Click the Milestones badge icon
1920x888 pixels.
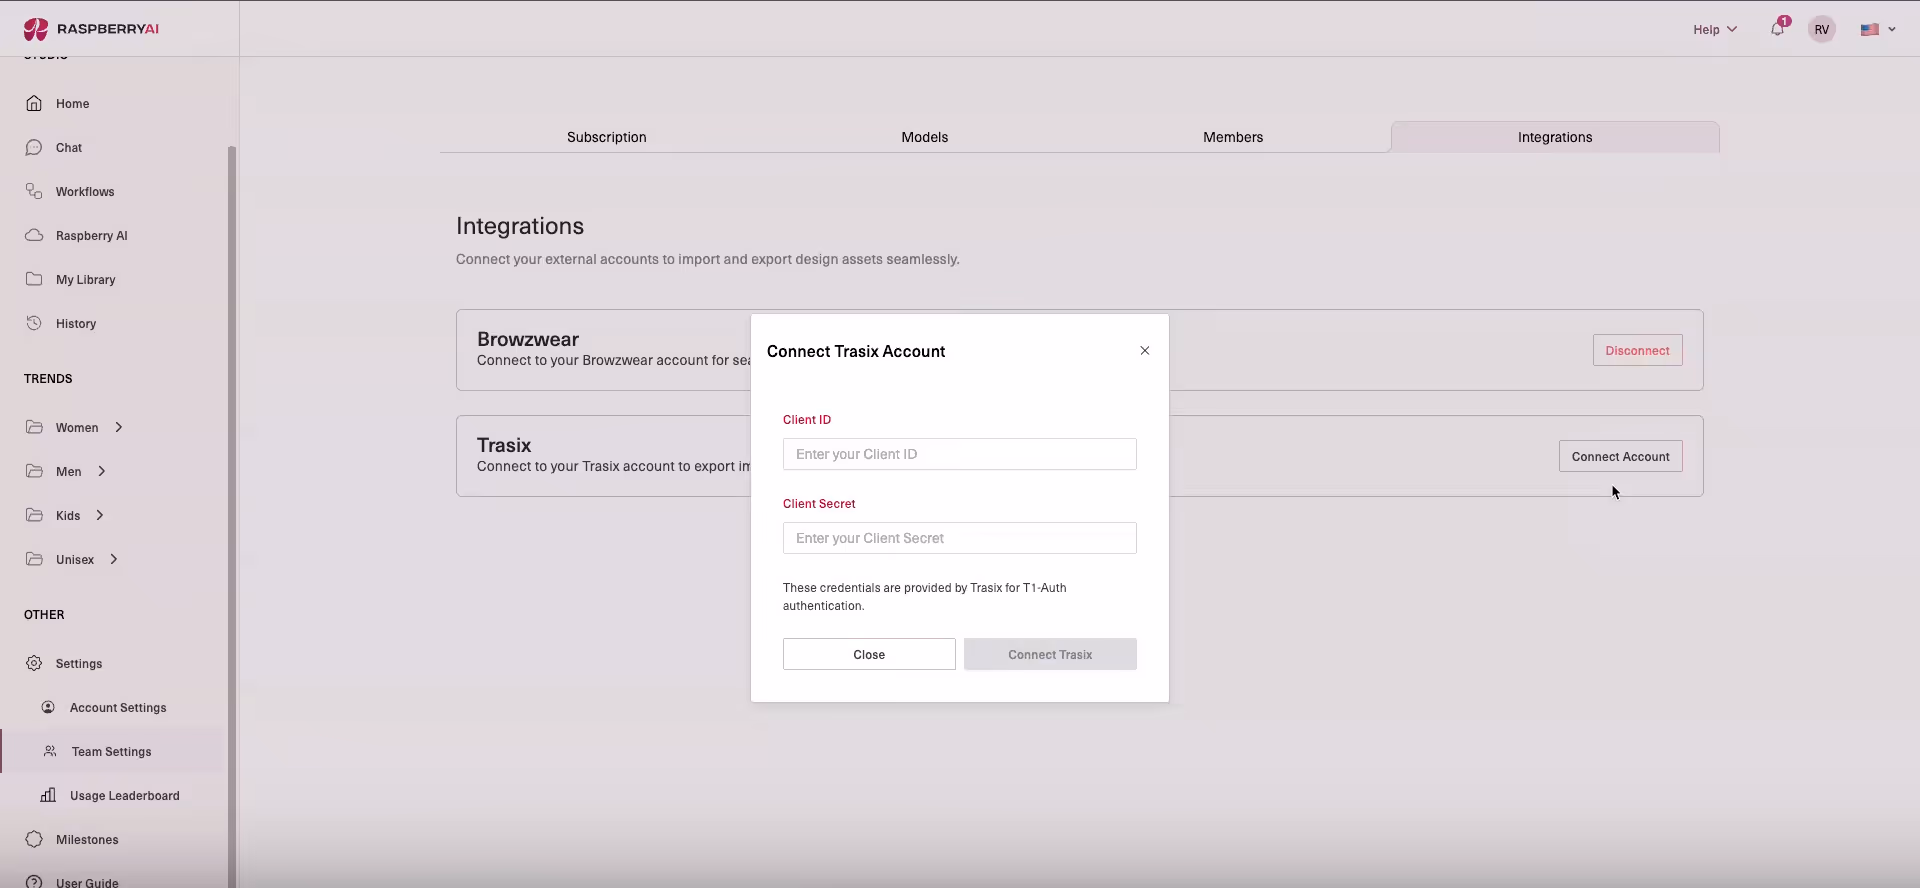point(34,839)
